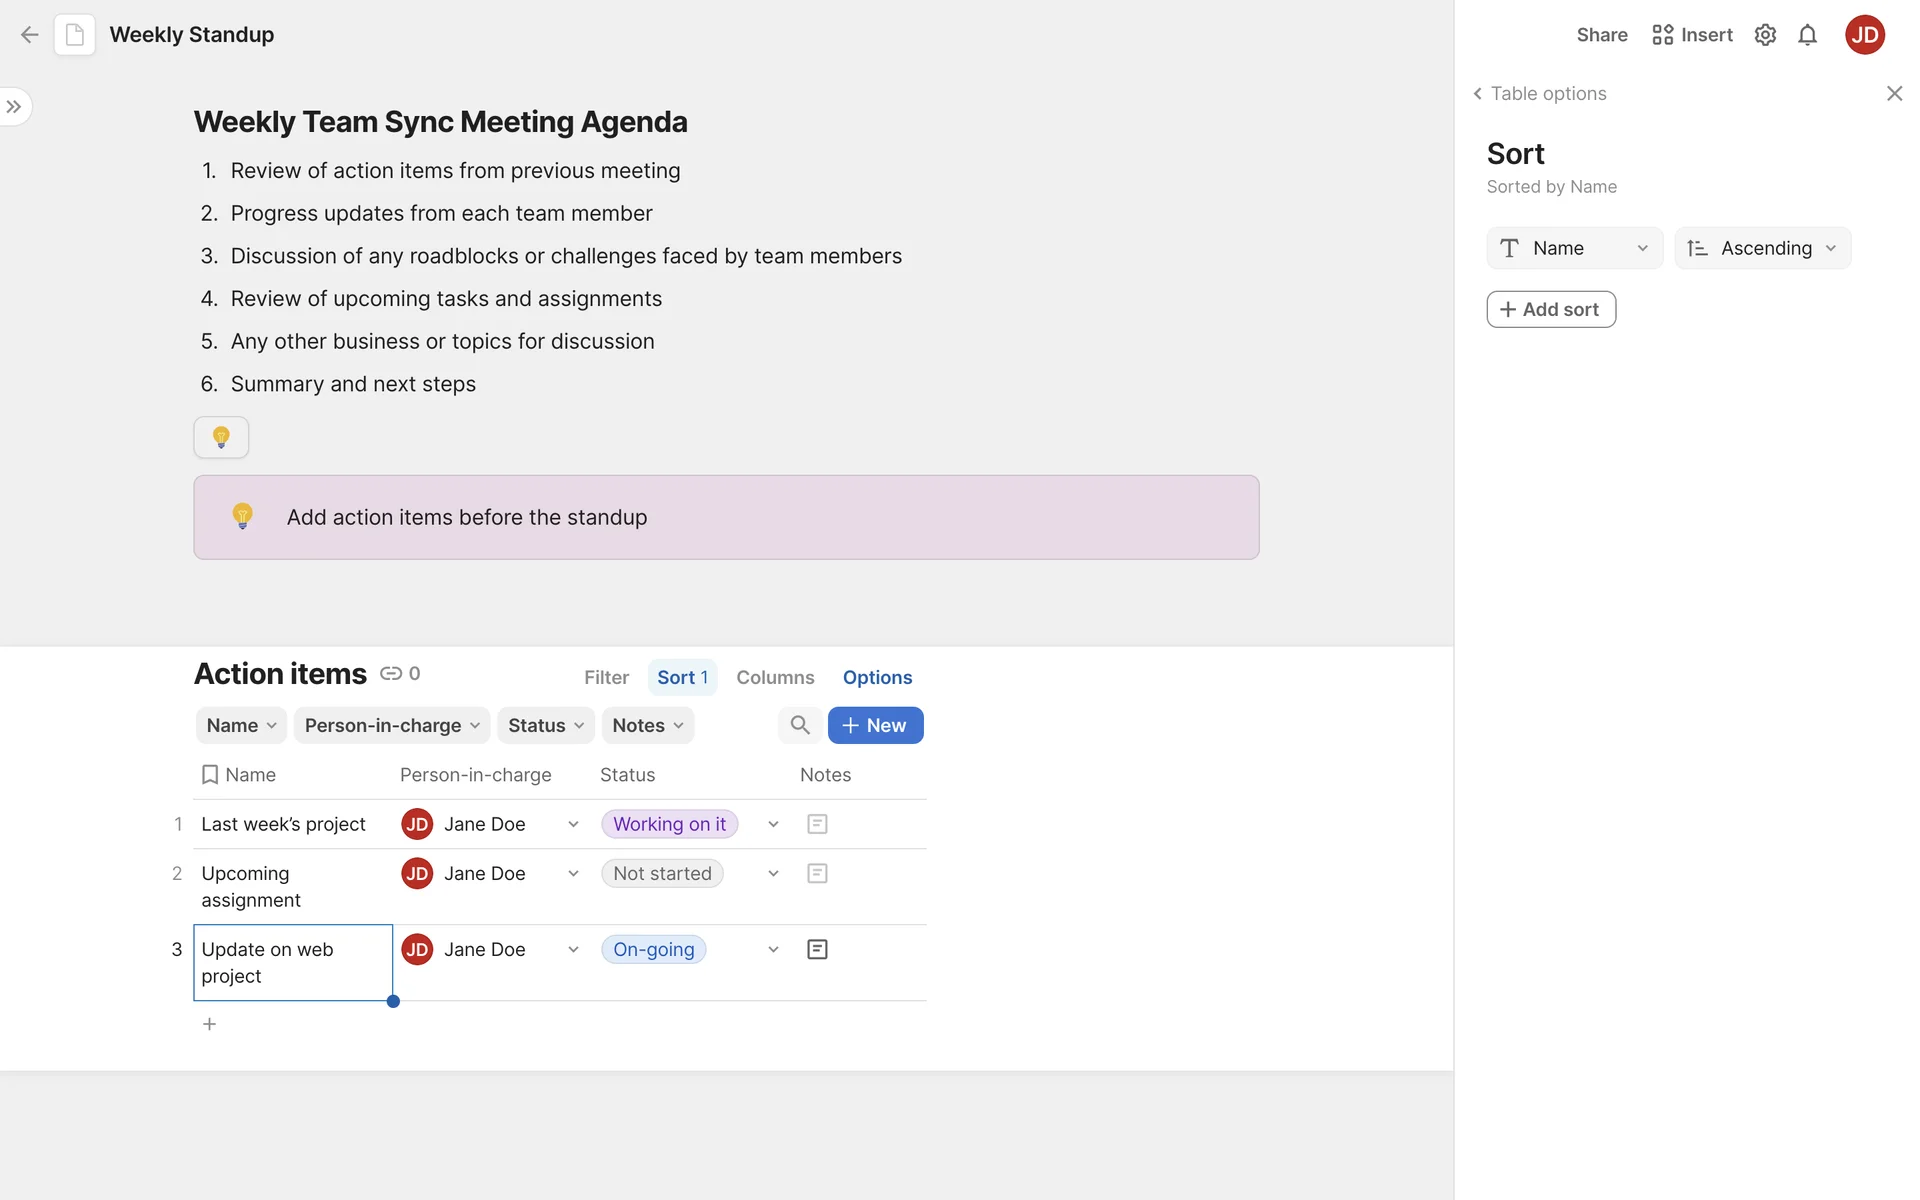Click the search icon in Action items table

coord(799,725)
